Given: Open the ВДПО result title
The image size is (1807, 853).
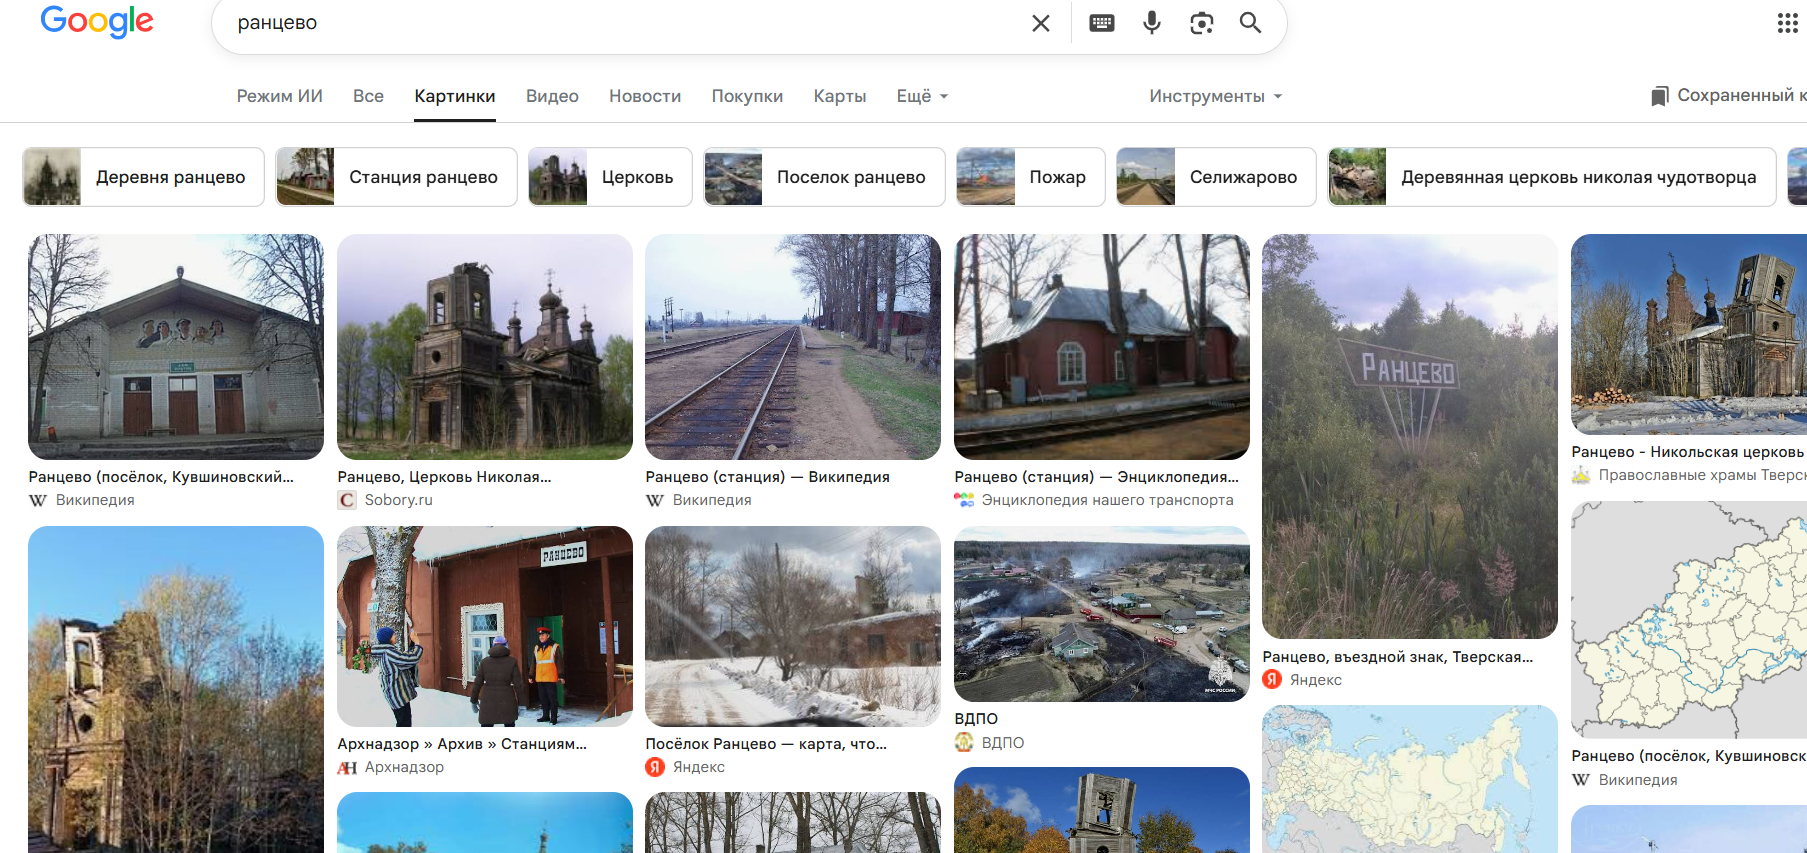Looking at the screenshot, I should [x=976, y=719].
